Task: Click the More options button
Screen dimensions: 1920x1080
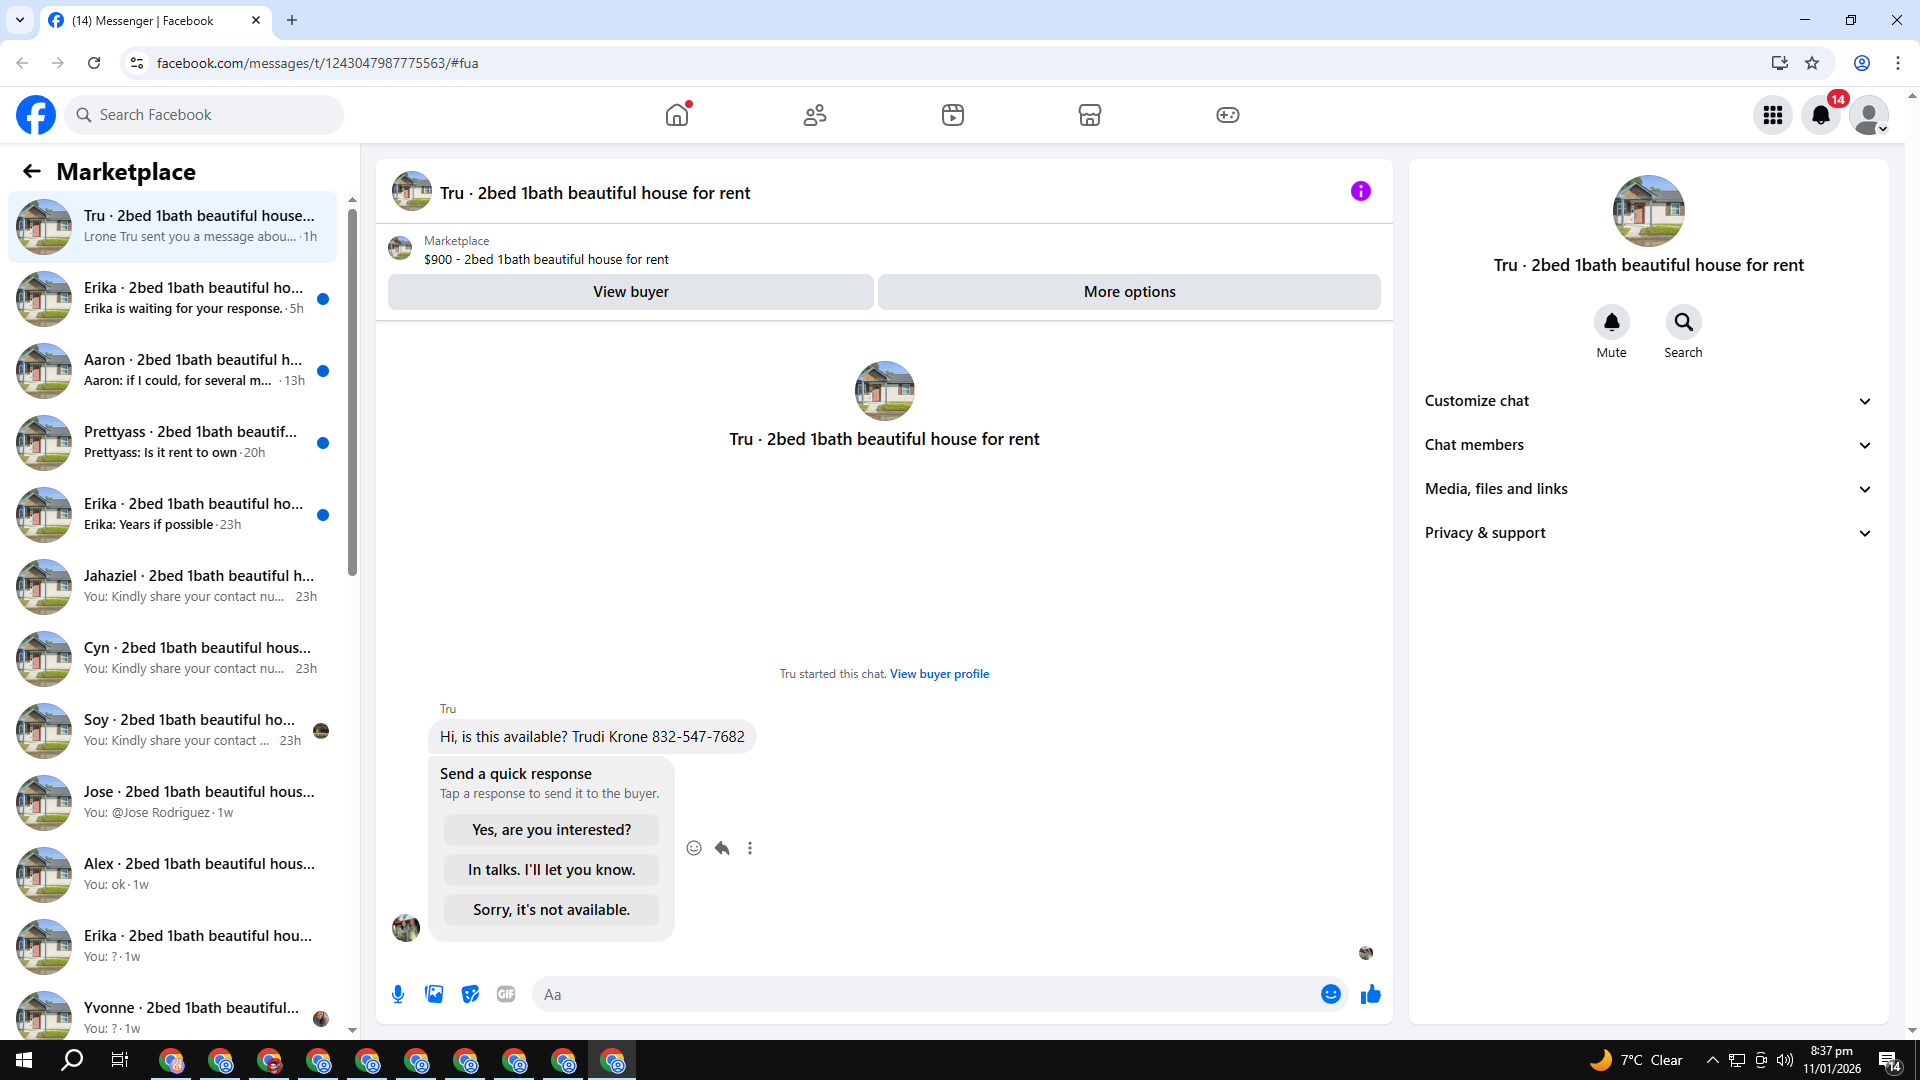Action: coord(1130,292)
